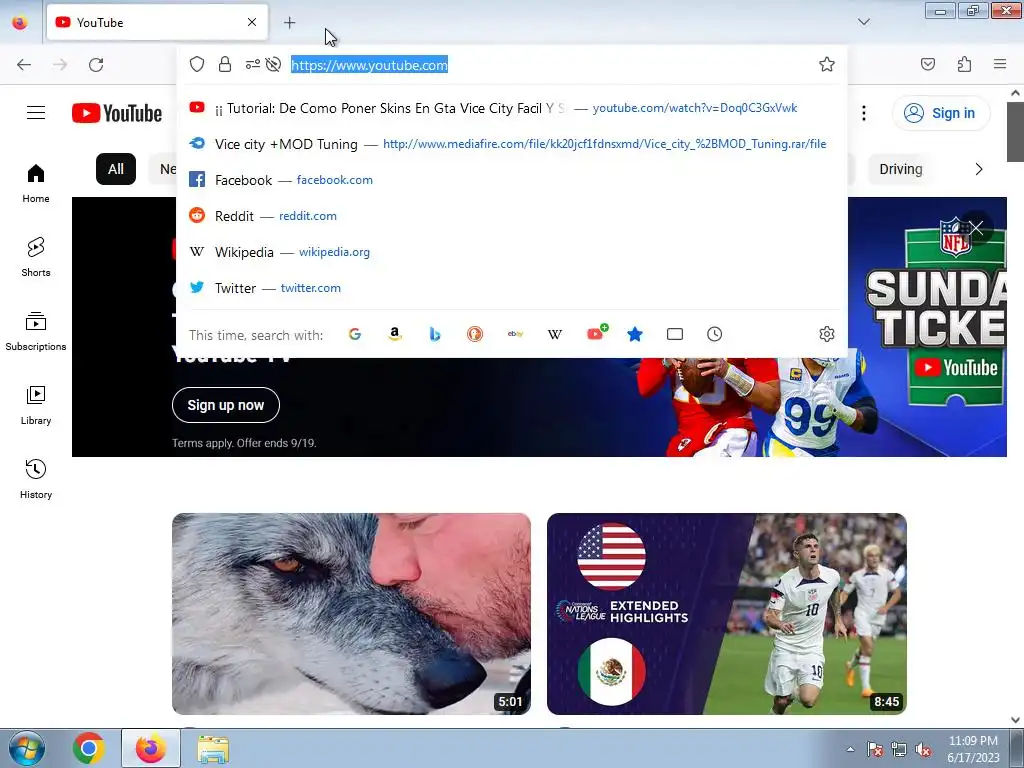Show more filter chips with right arrow
The height and width of the screenshot is (768, 1024).
coord(978,169)
